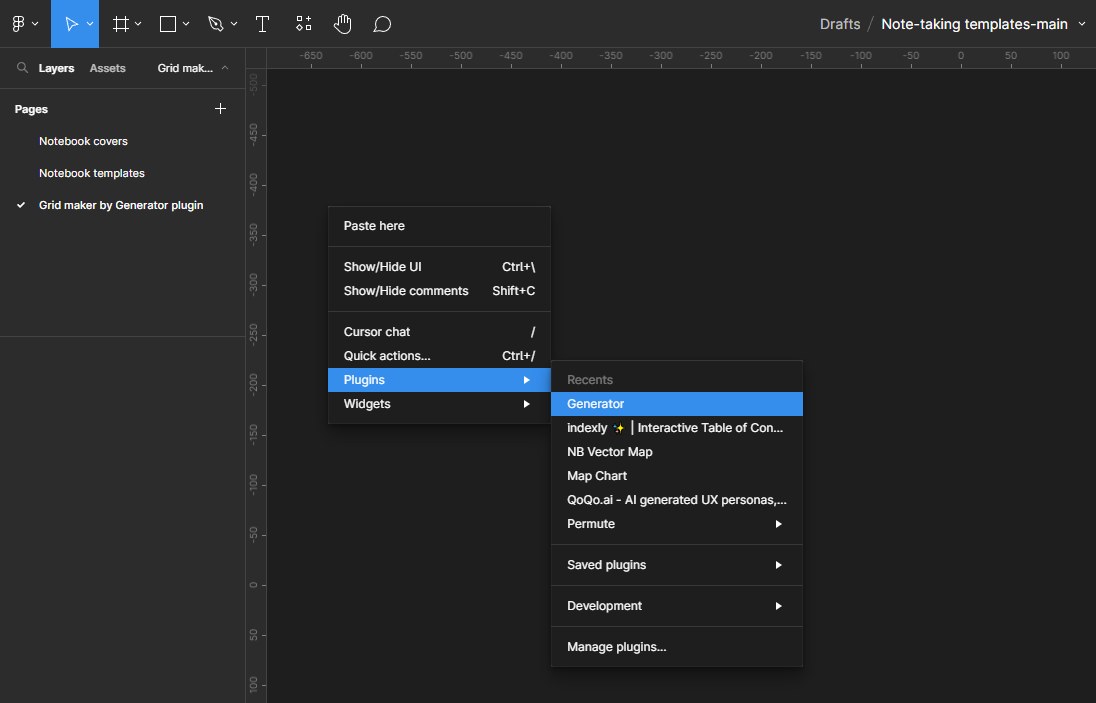Viewport: 1096px width, 703px height.
Task: Choose Paste here from context menu
Action: pos(439,226)
